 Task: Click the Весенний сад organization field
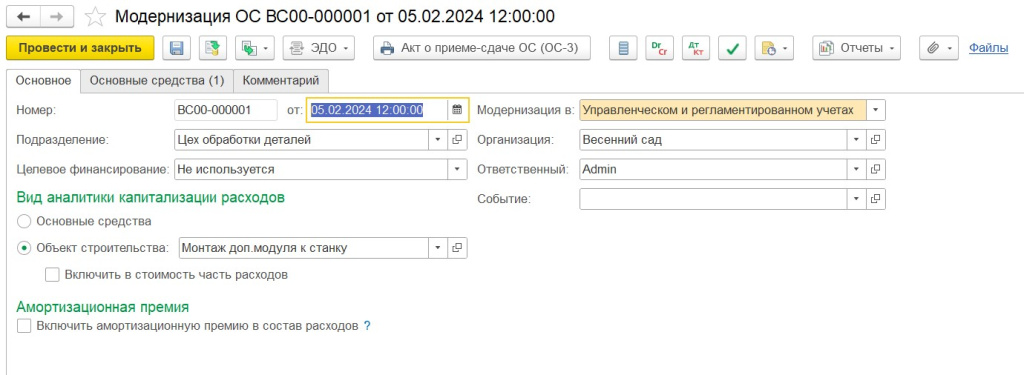(713, 140)
